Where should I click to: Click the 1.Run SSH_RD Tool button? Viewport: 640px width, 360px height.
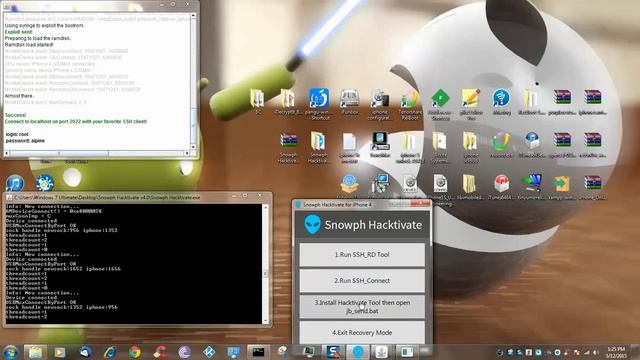coord(362,255)
